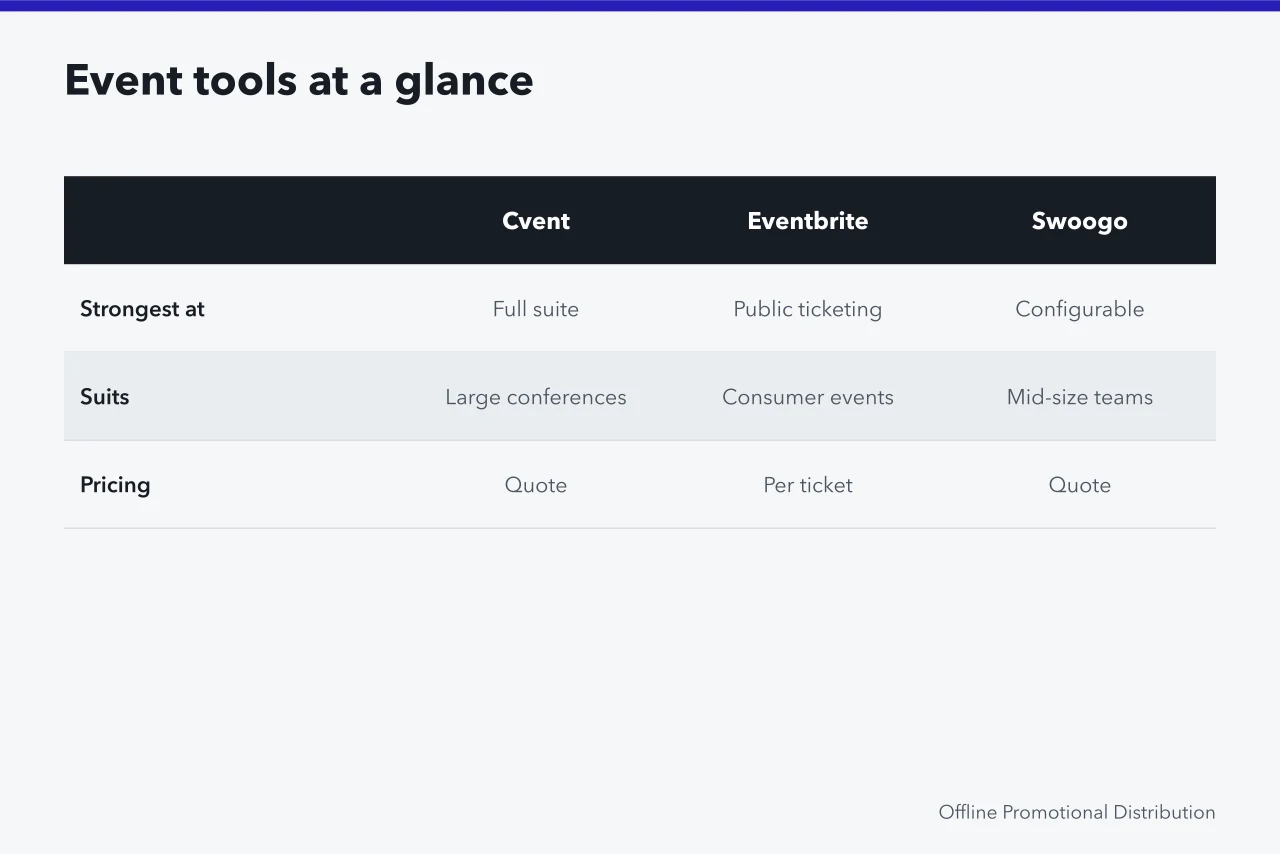Image resolution: width=1280 pixels, height=854 pixels.
Task: Select the Swoogo column header
Action: coord(1080,221)
